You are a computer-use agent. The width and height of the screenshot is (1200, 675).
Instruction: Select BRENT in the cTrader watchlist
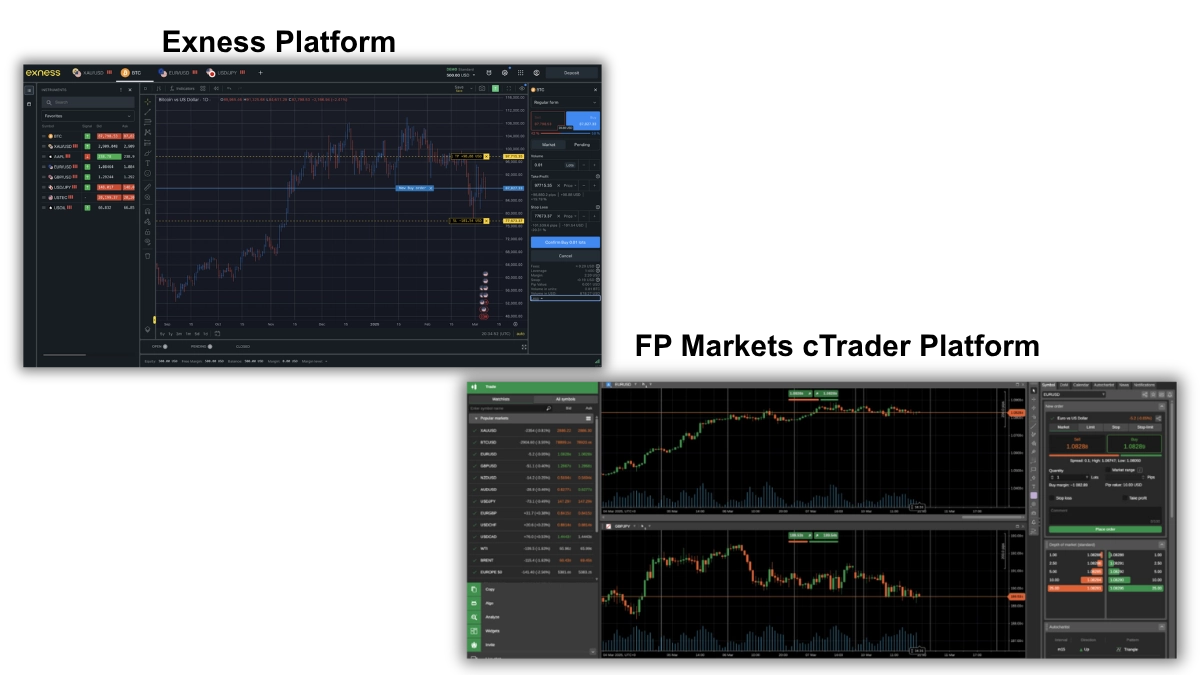tap(532, 560)
